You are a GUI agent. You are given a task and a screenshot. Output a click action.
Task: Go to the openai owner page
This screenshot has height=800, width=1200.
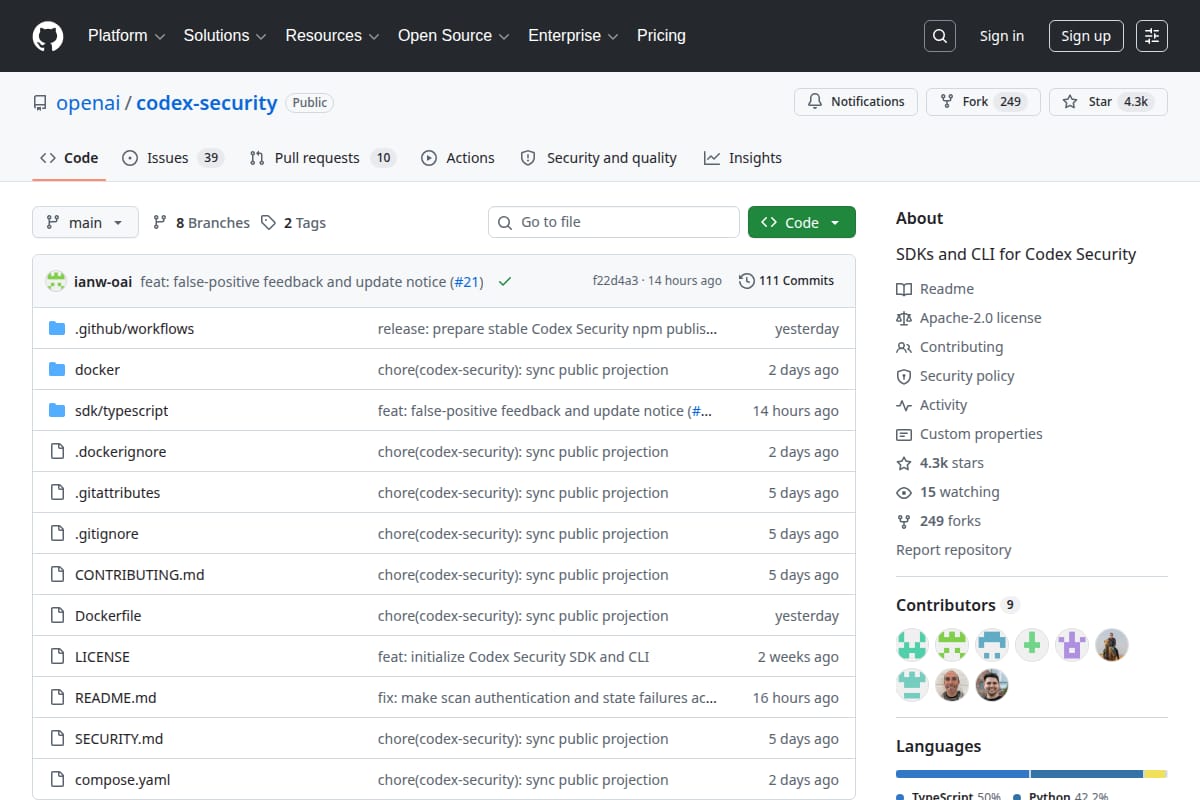(88, 103)
